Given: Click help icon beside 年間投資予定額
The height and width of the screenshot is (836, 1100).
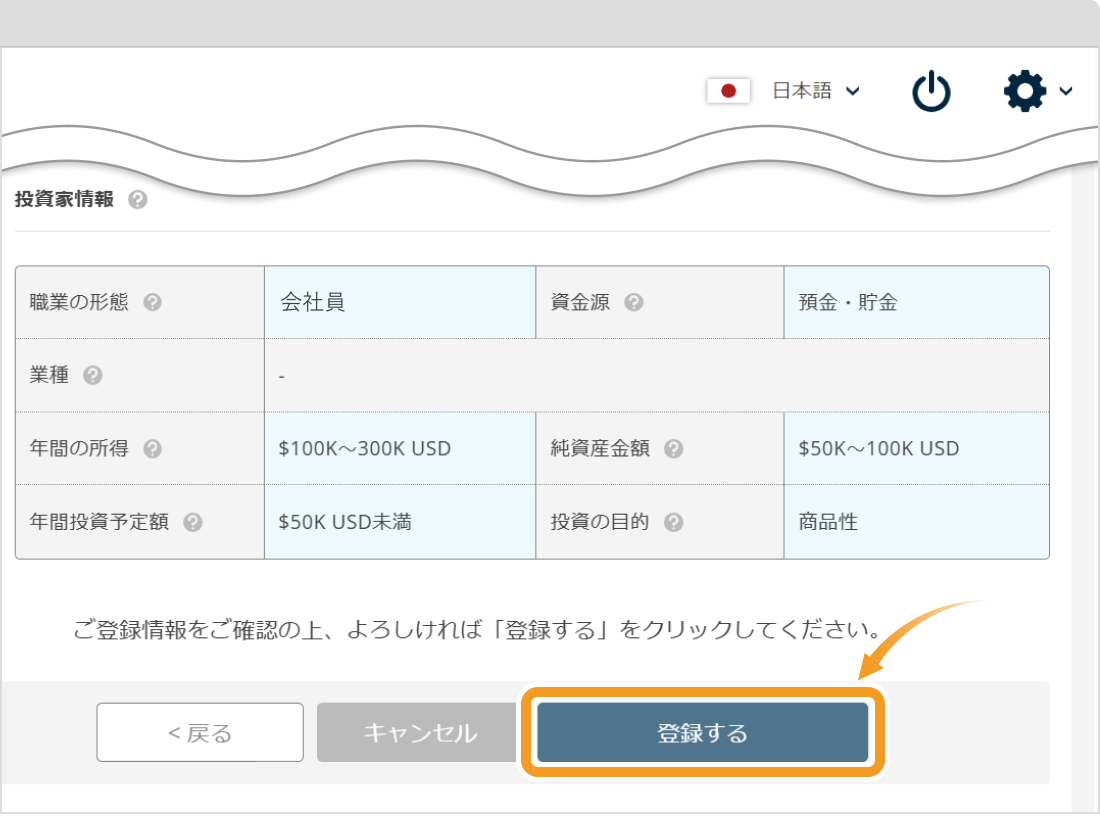Looking at the screenshot, I should (x=193, y=522).
